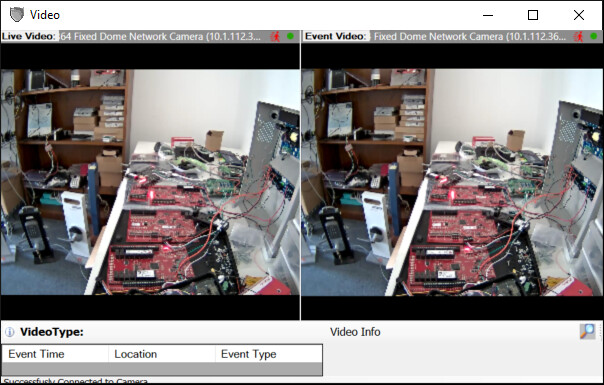
Task: Select the Event Video camera feed
Action: point(452,182)
